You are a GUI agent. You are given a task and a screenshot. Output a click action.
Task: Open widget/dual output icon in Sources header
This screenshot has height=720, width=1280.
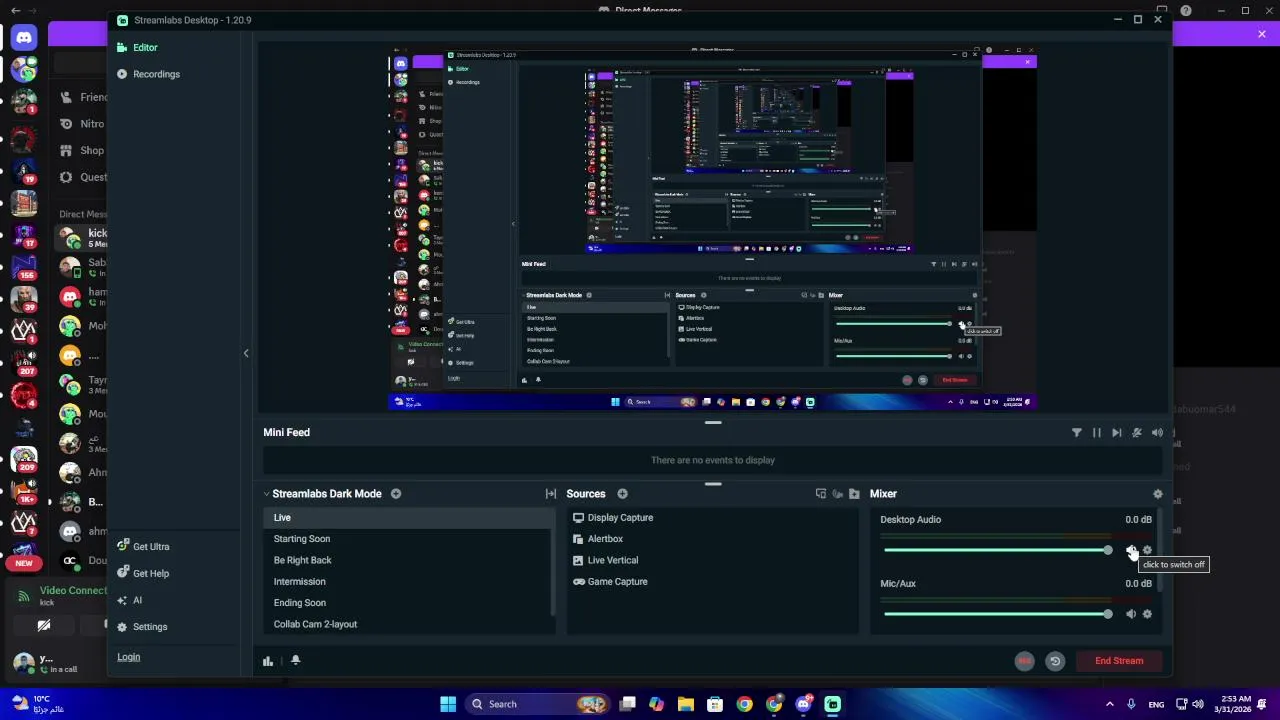click(x=821, y=494)
